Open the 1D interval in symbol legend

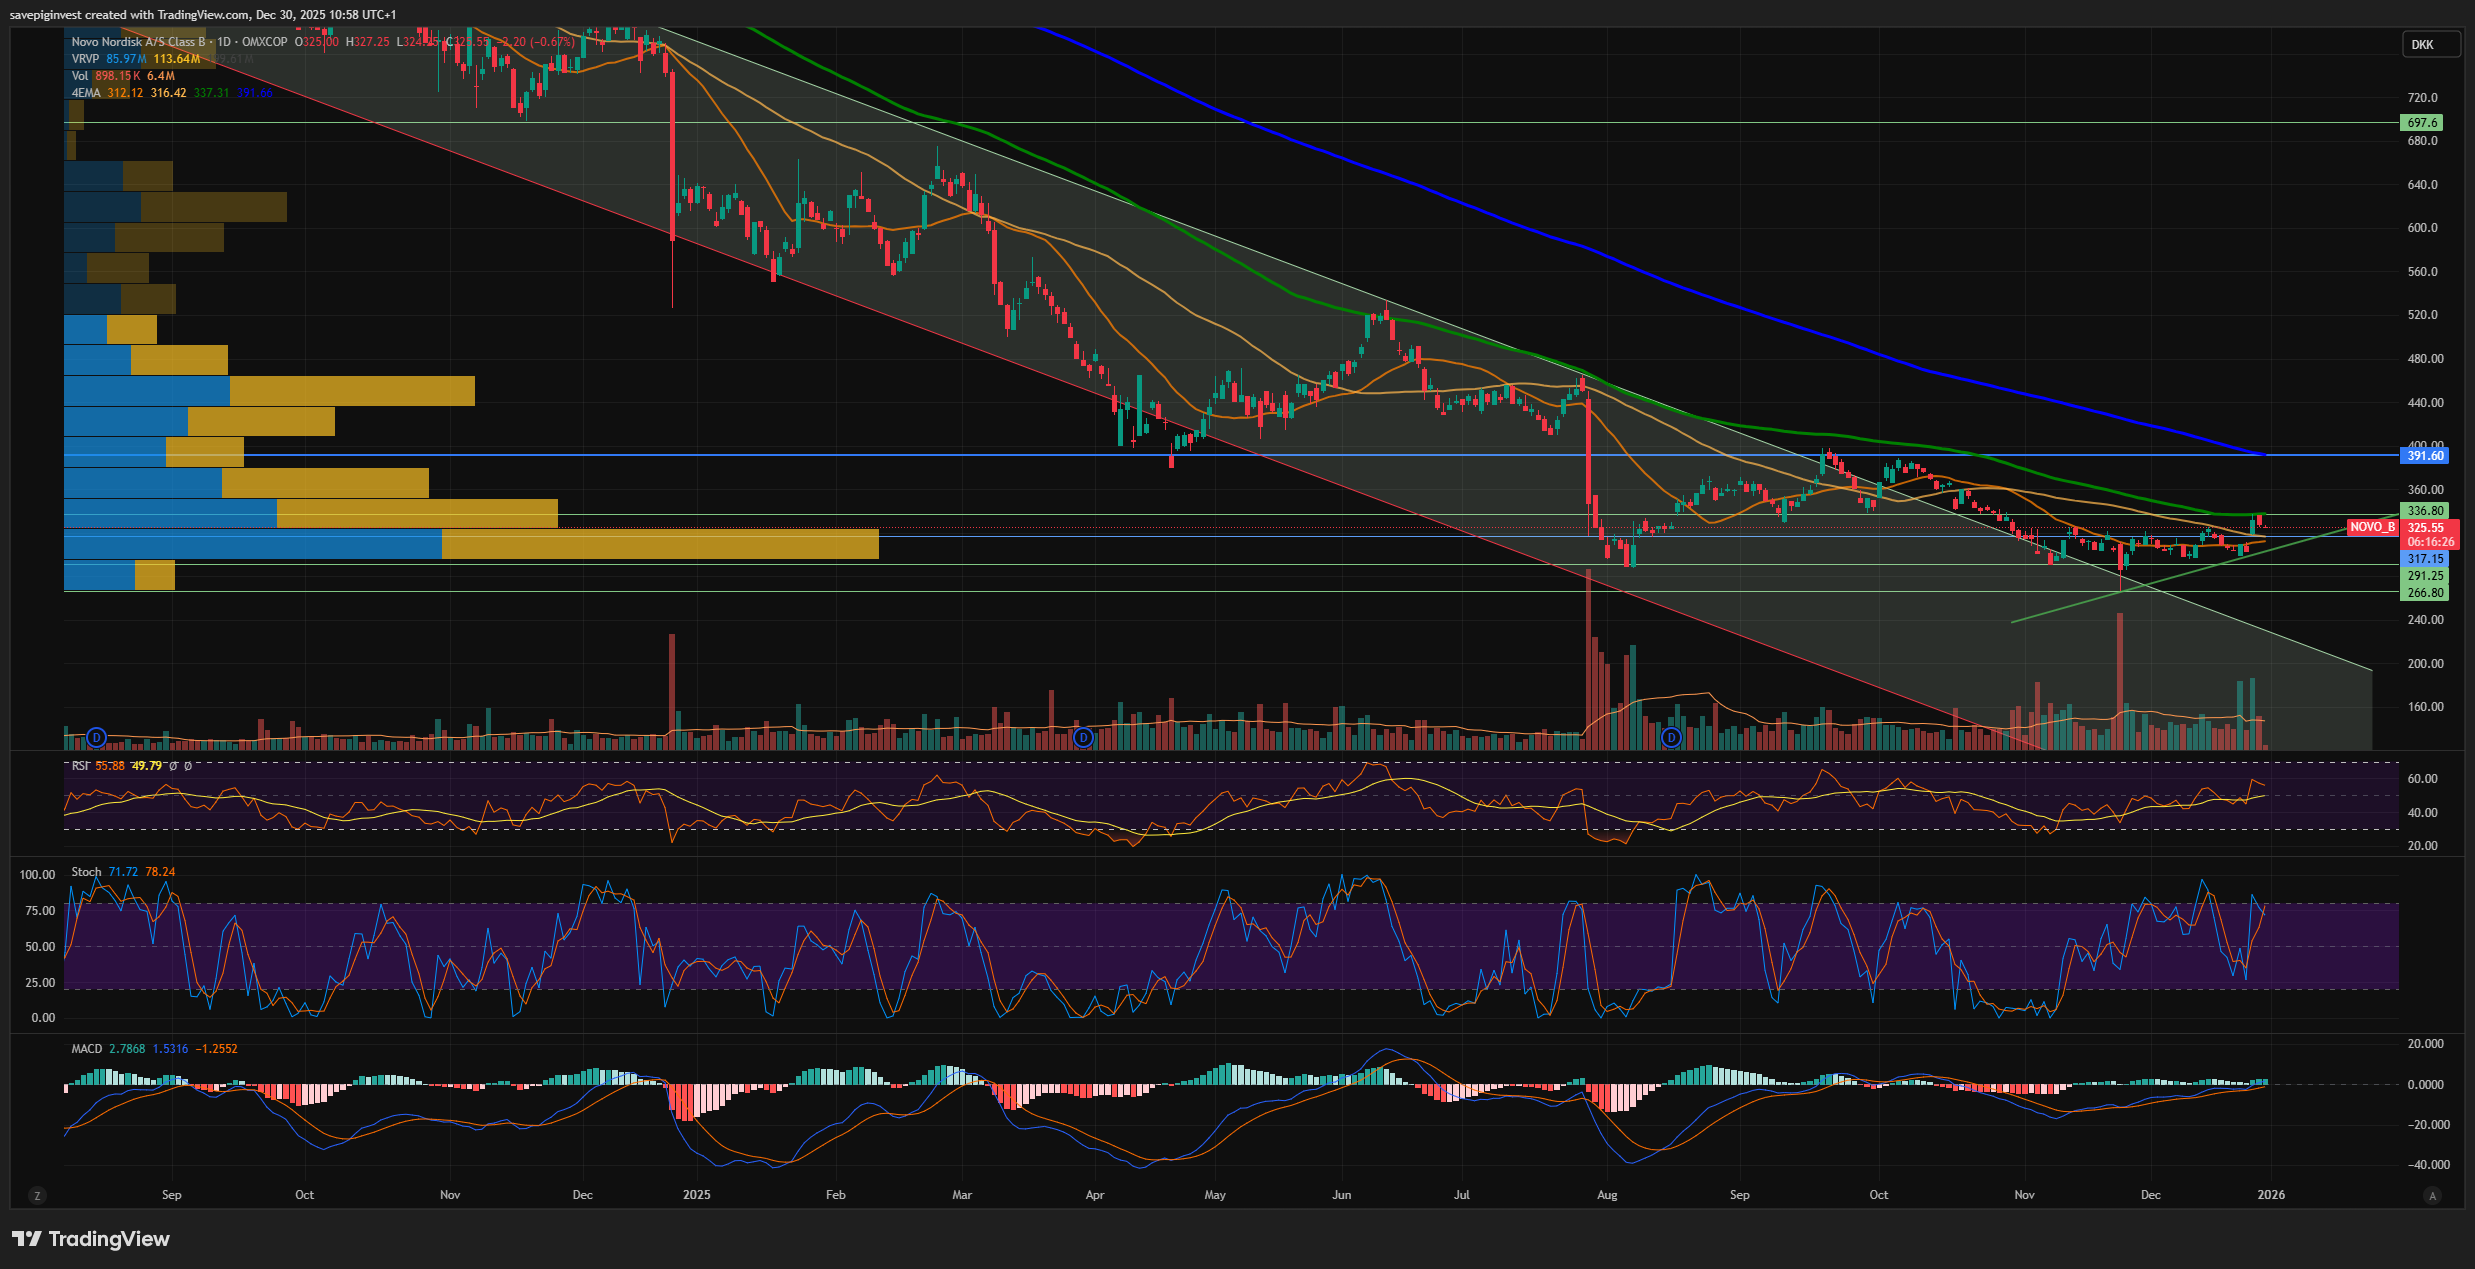pos(223,42)
